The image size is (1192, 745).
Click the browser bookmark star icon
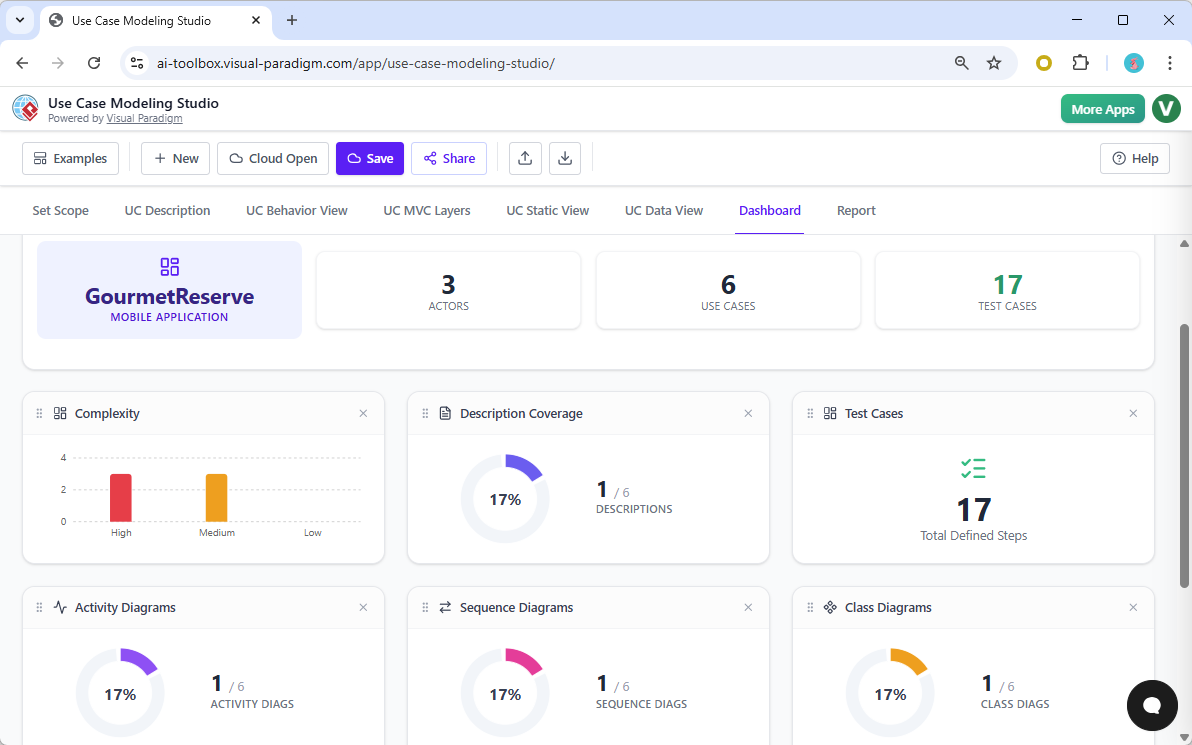click(994, 62)
